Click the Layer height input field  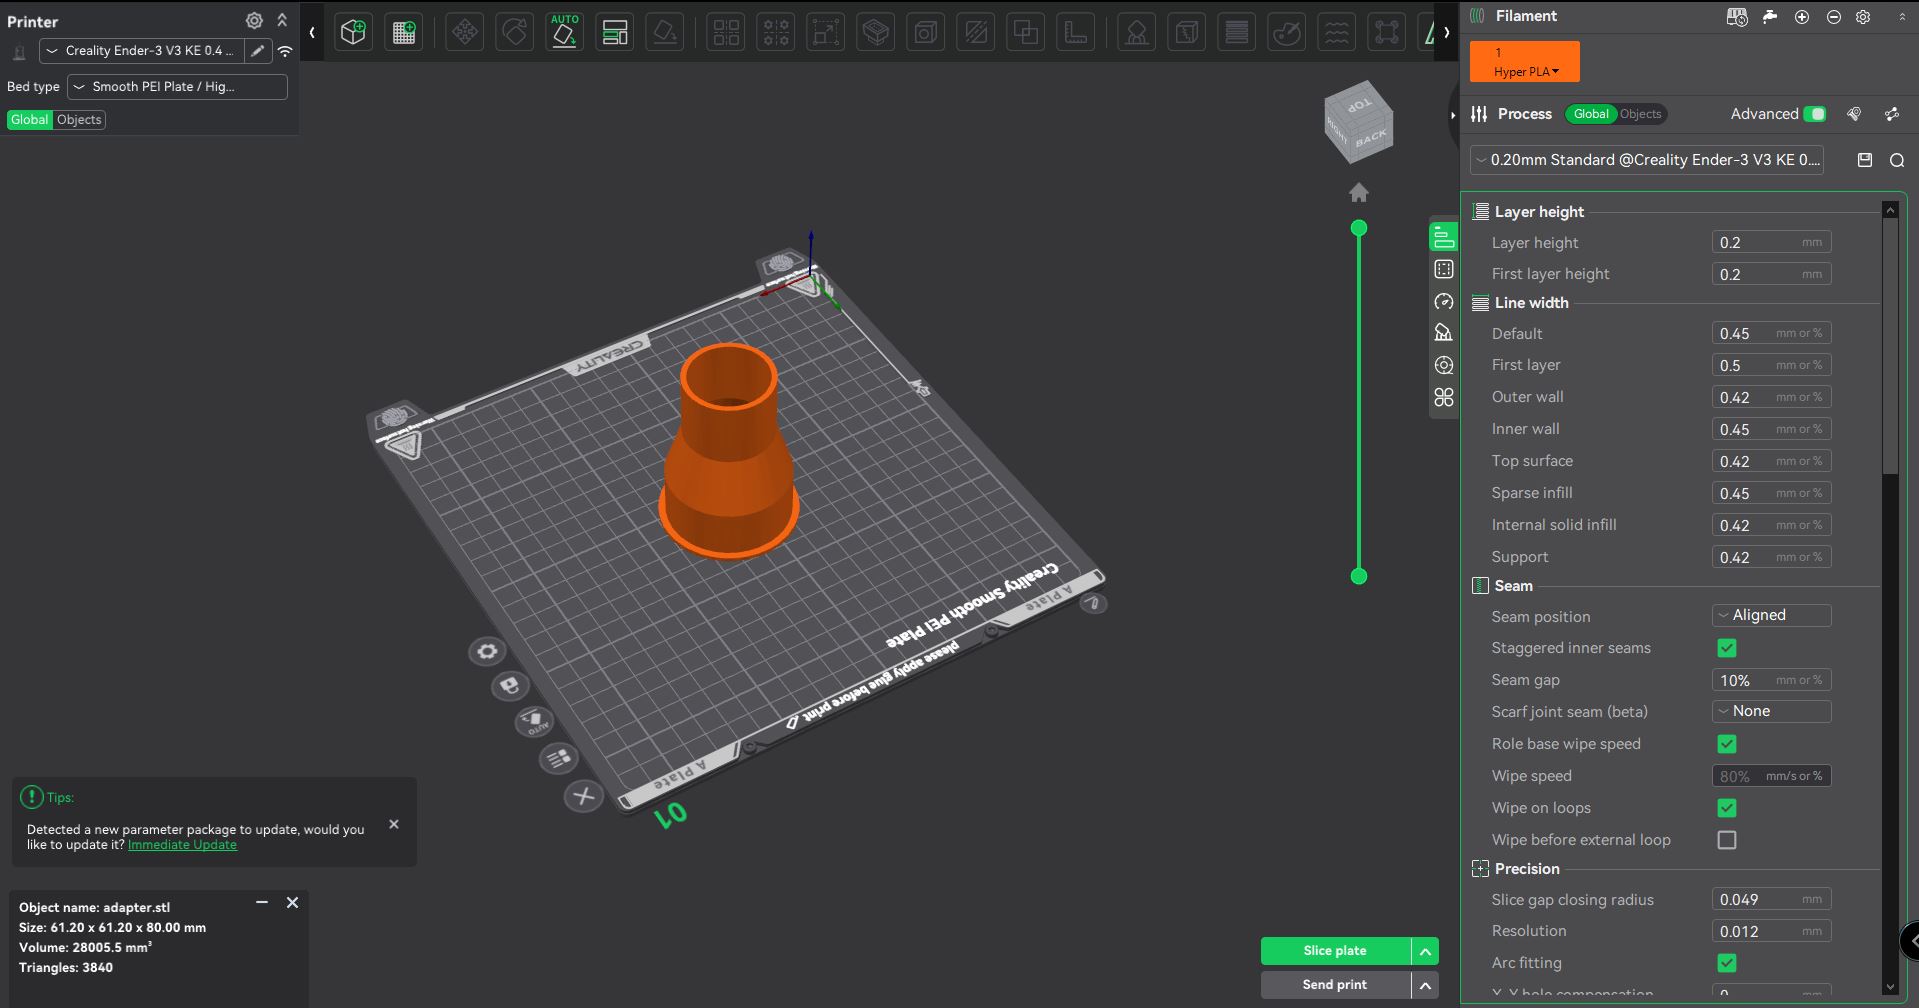(1771, 242)
